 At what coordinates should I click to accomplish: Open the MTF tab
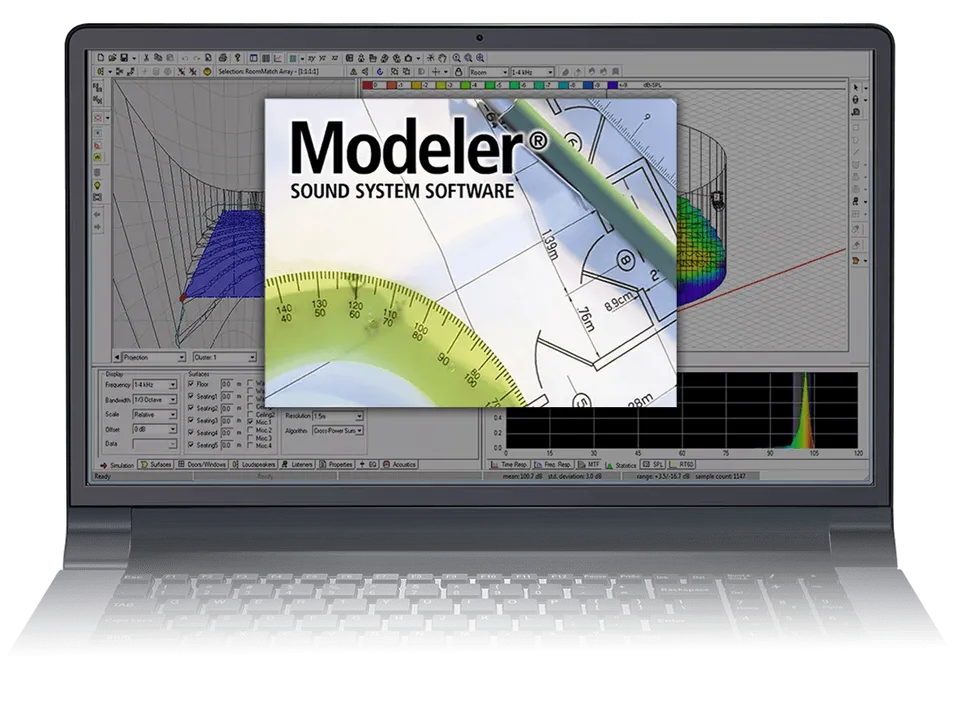coord(589,465)
